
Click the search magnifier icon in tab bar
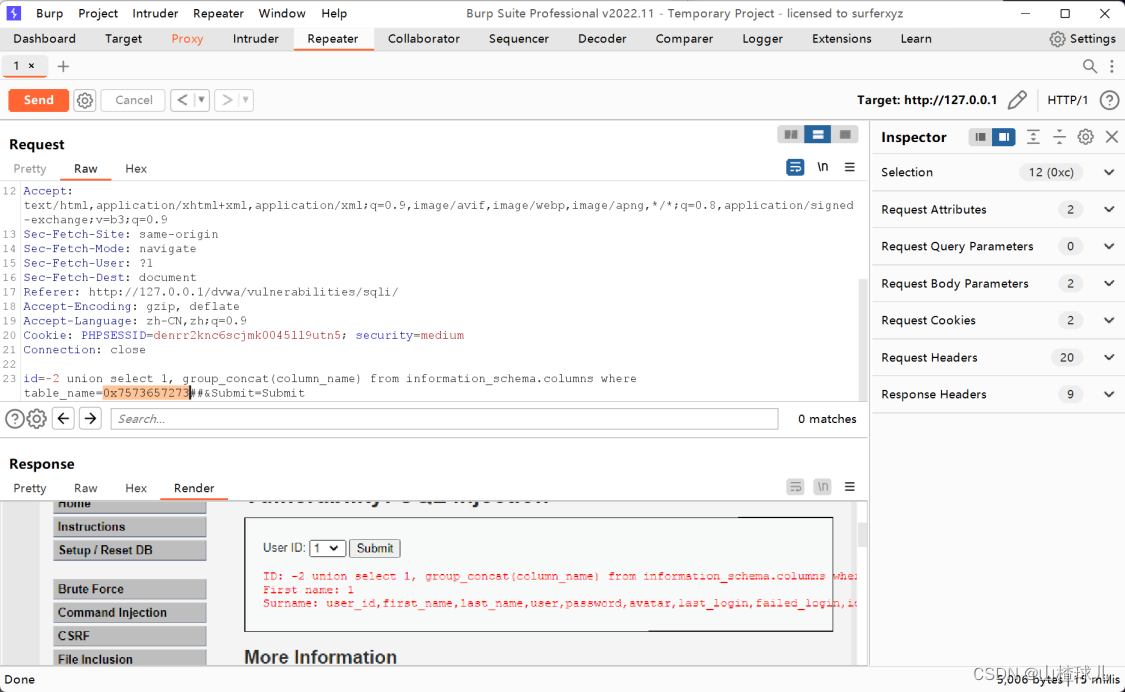pos(1089,66)
